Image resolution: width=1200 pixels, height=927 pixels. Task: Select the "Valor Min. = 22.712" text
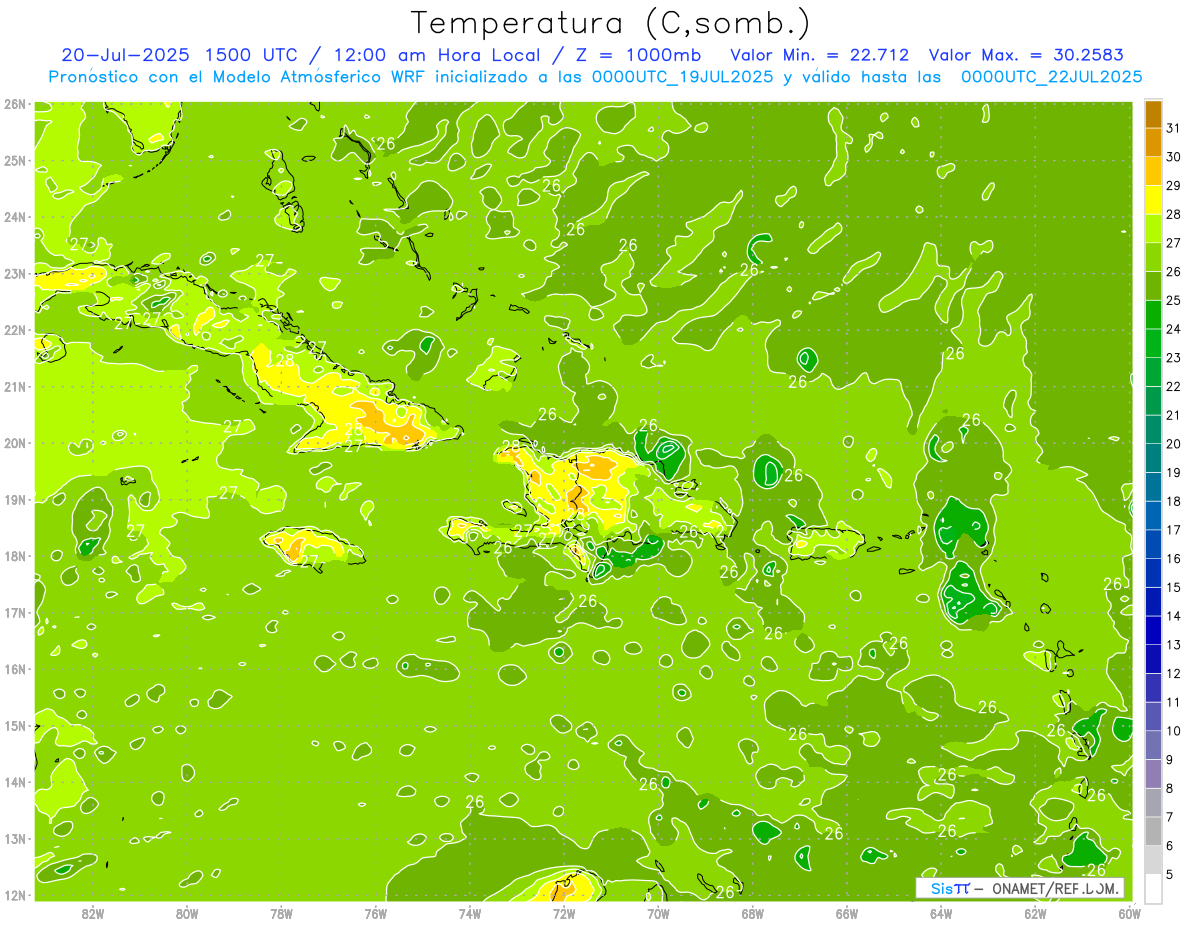[820, 55]
